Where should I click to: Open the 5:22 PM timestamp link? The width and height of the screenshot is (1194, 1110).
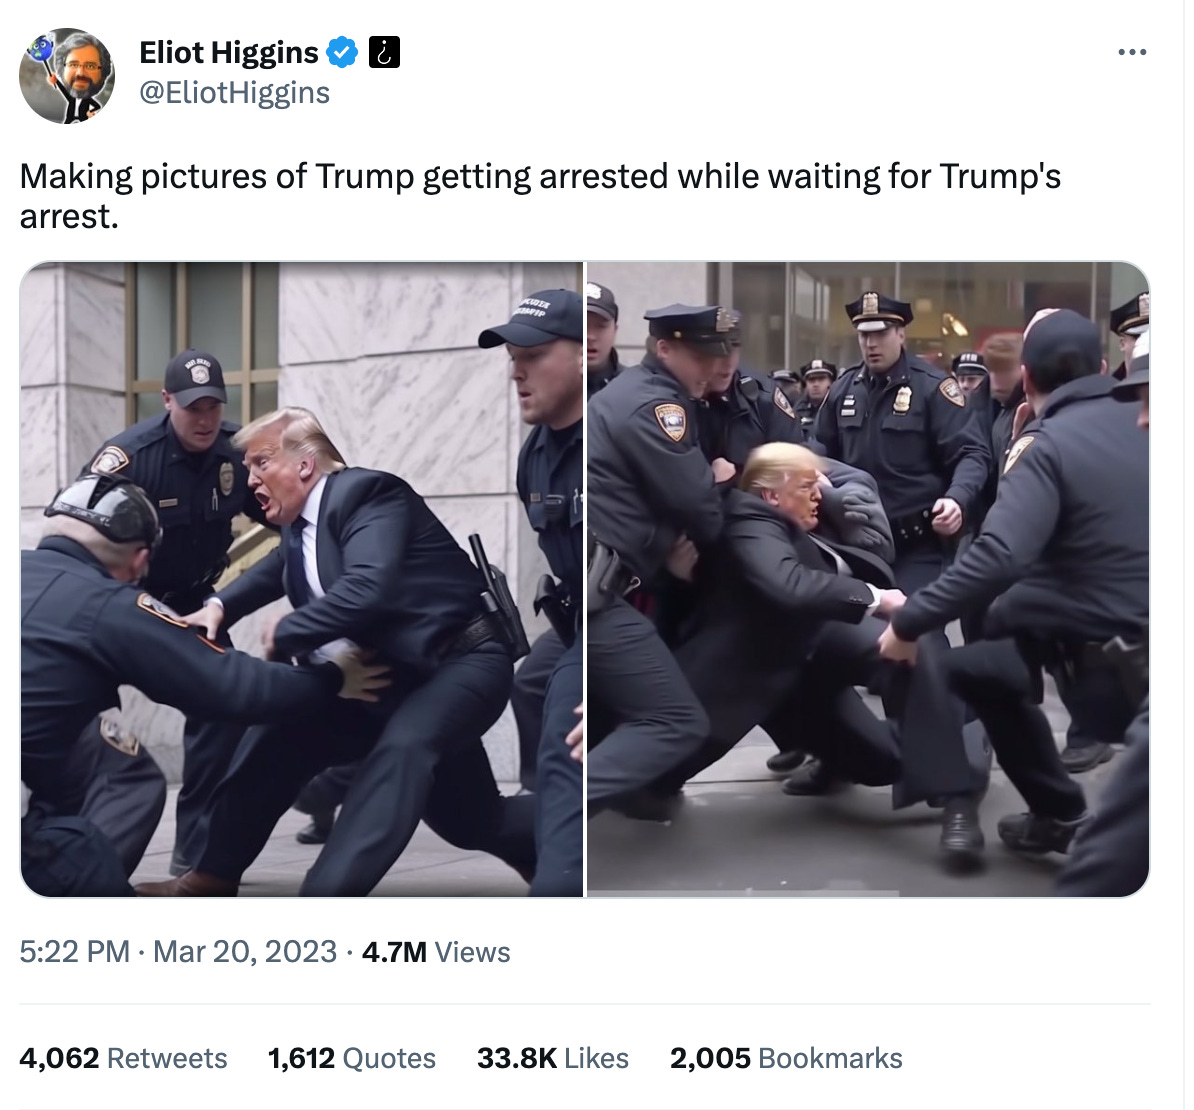coord(75,952)
